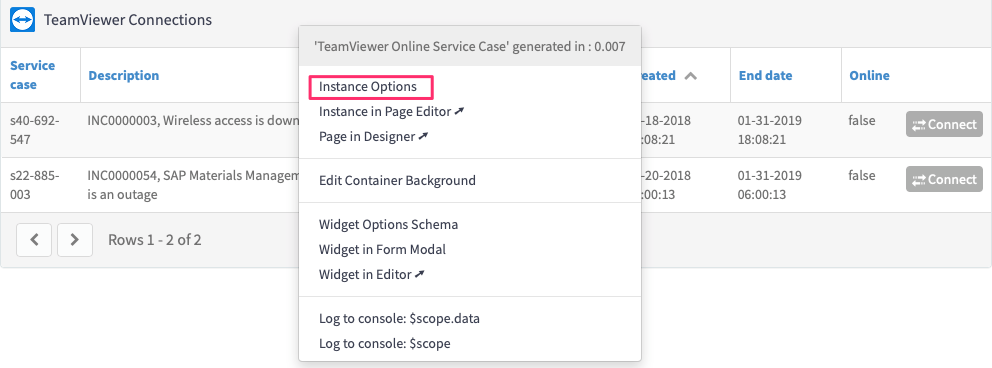Select Log to console: $scope.data
The width and height of the screenshot is (992, 368).
coord(399,319)
